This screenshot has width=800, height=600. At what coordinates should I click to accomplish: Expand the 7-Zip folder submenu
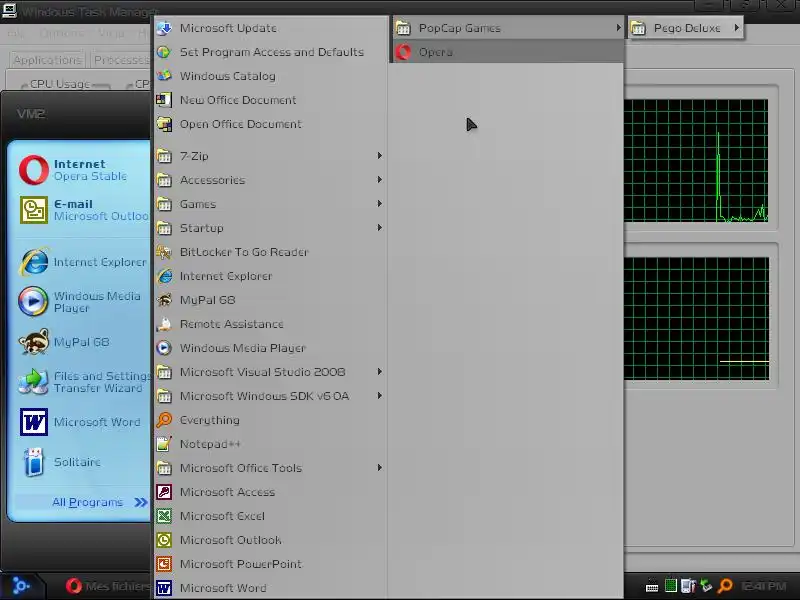pos(270,156)
